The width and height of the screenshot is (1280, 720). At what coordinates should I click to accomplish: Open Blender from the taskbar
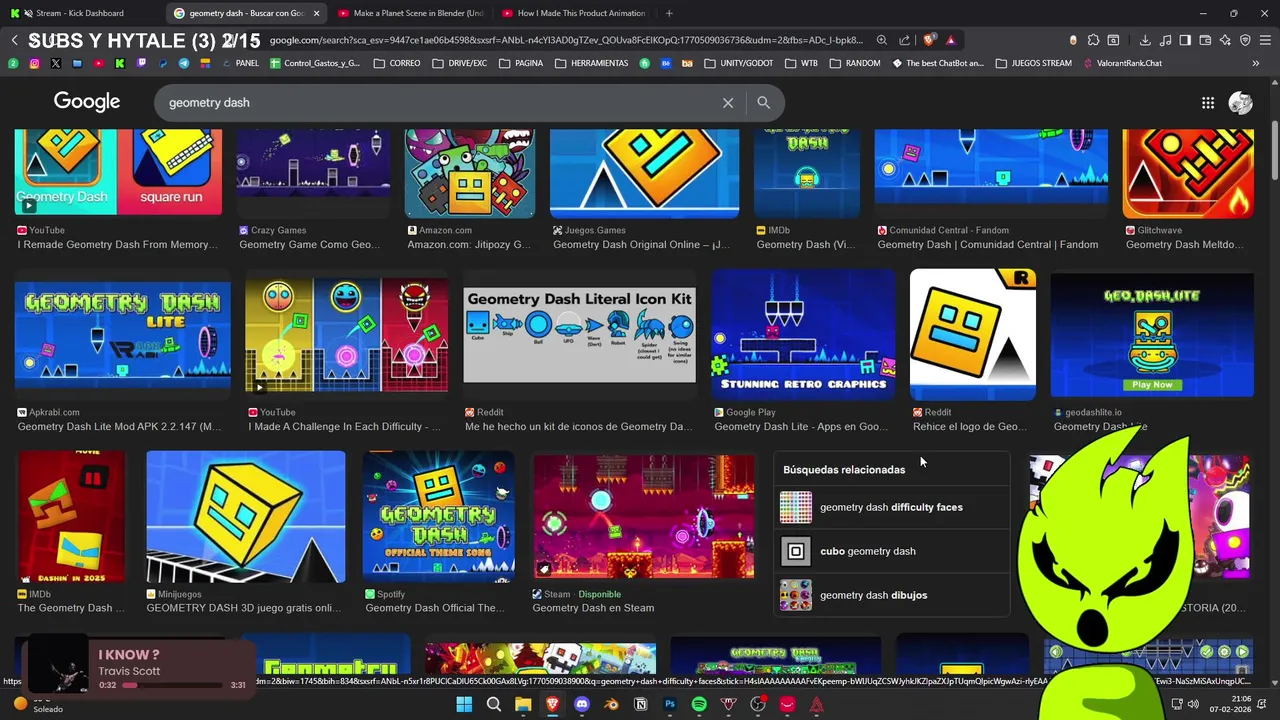[x=611, y=704]
